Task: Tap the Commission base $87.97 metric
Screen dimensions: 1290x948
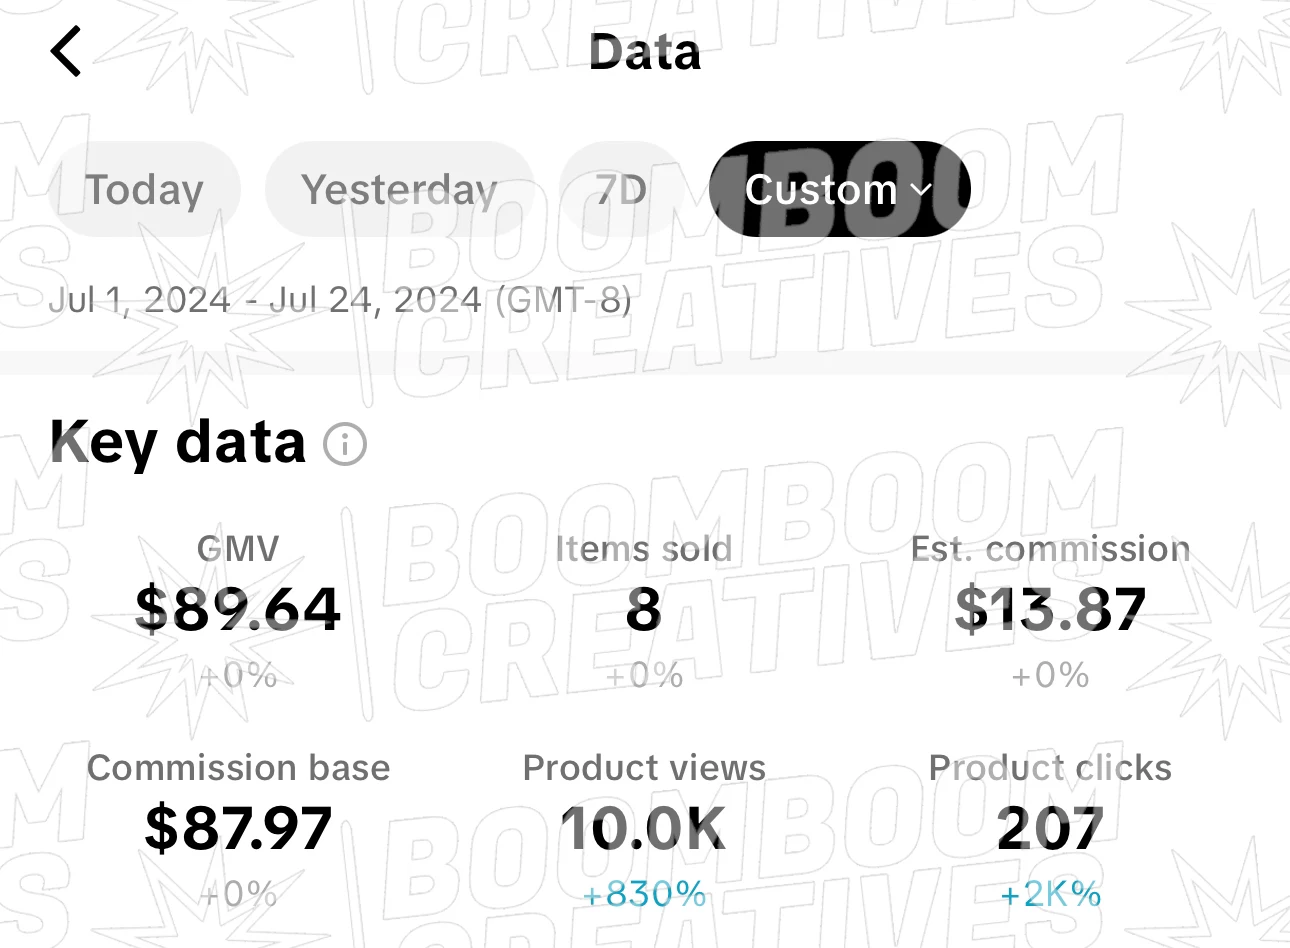Action: [x=238, y=829]
